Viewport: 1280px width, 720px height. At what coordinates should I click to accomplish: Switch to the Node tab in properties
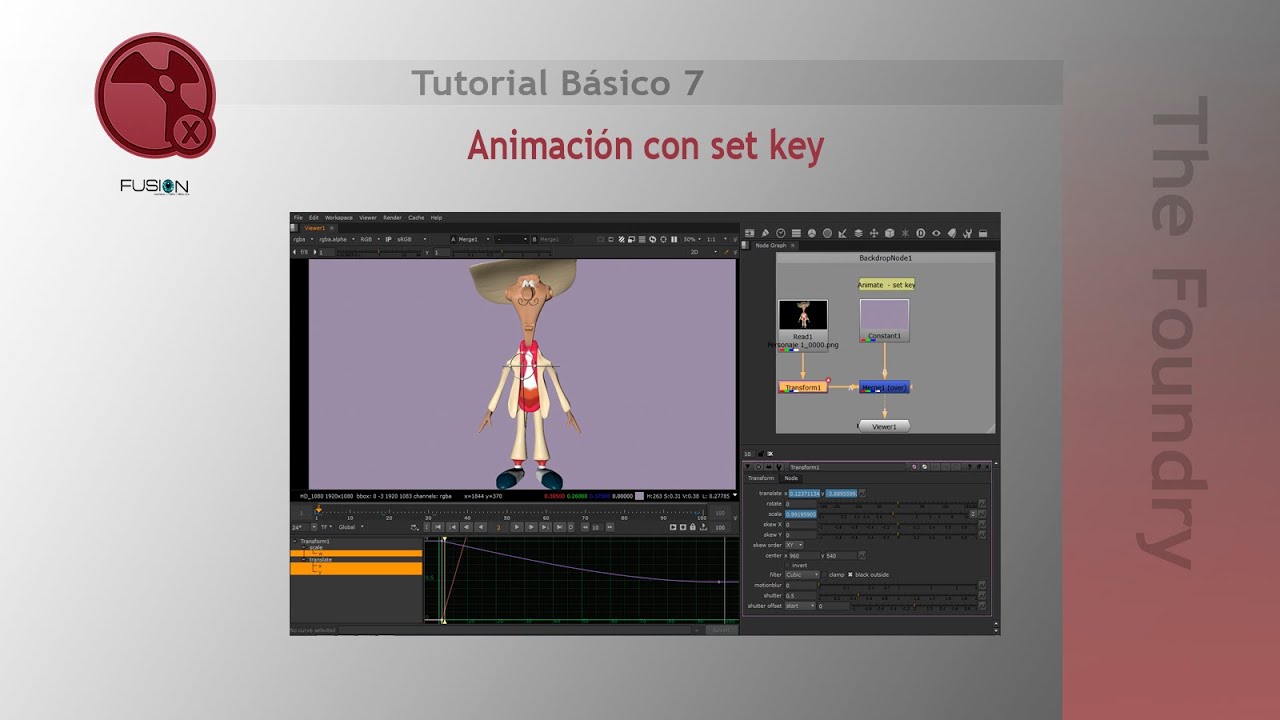click(x=791, y=478)
